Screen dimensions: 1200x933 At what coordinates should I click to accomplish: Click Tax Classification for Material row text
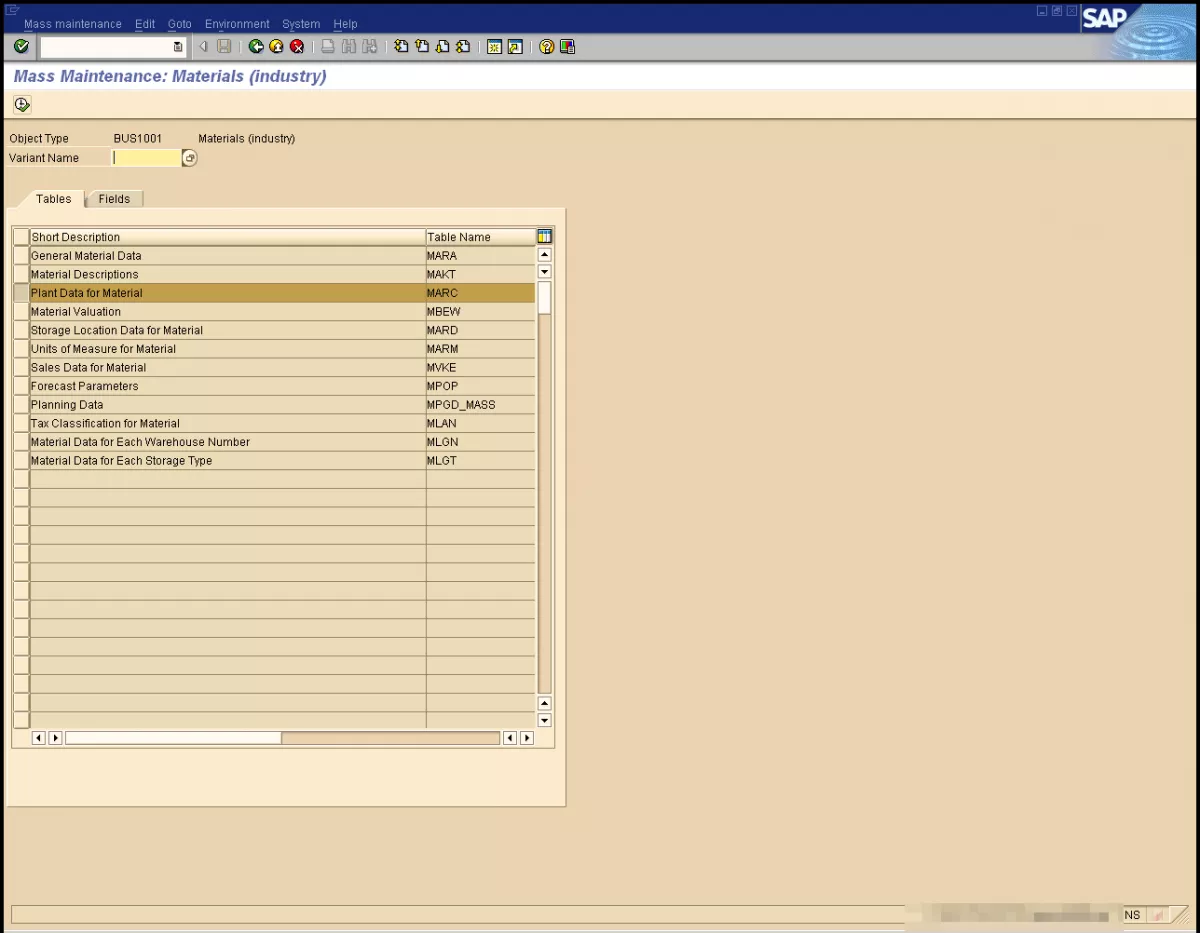pyautogui.click(x=105, y=424)
